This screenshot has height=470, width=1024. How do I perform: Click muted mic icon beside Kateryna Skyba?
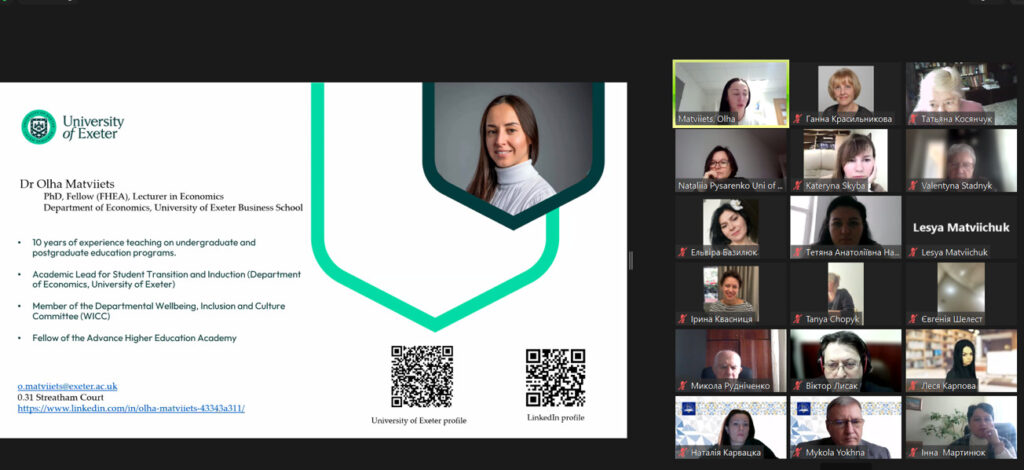pyautogui.click(x=798, y=186)
